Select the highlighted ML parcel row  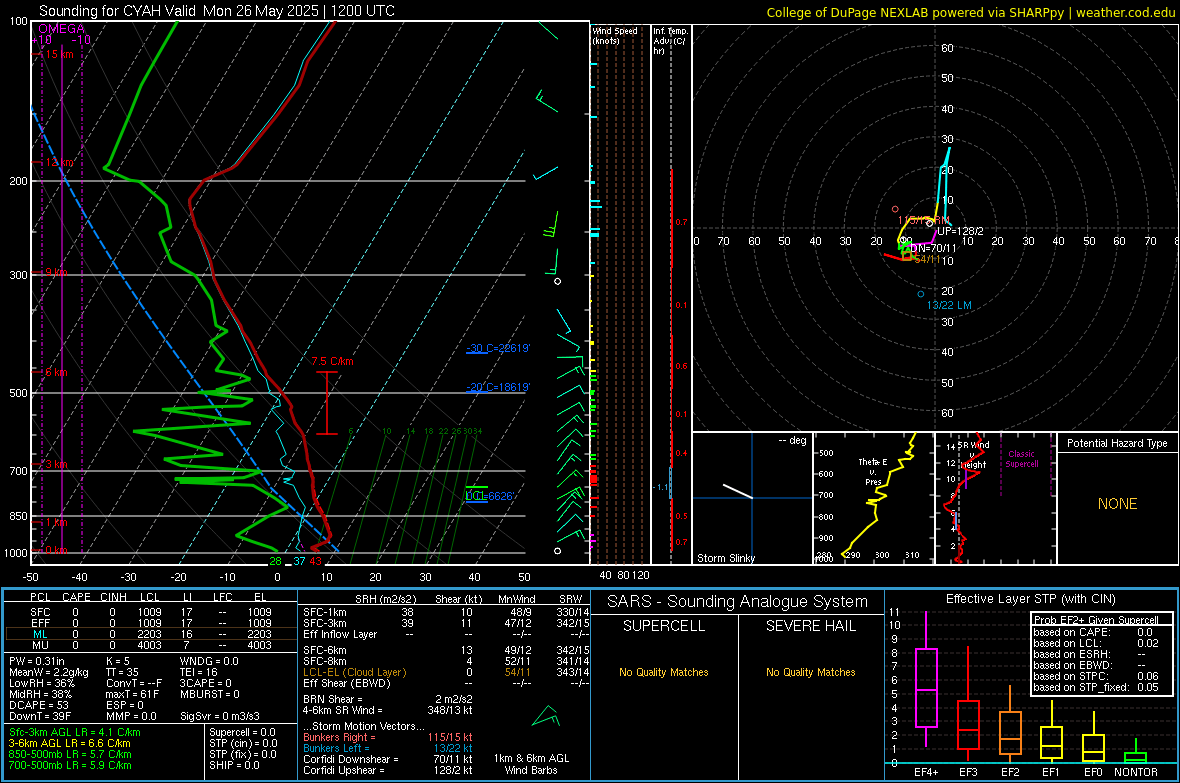(x=151, y=634)
